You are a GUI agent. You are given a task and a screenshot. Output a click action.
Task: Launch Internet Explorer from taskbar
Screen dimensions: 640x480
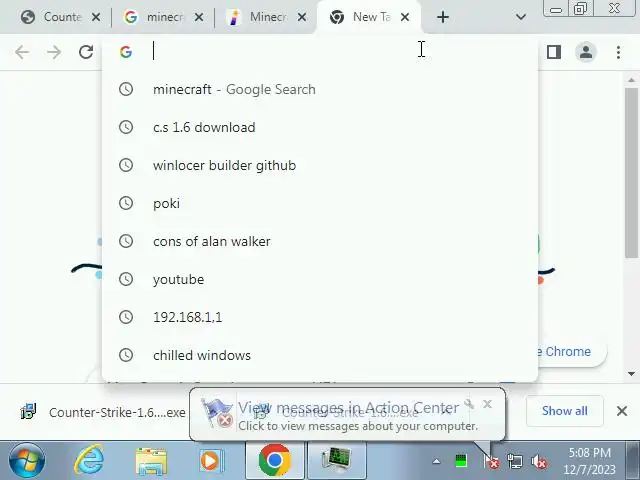point(89,460)
